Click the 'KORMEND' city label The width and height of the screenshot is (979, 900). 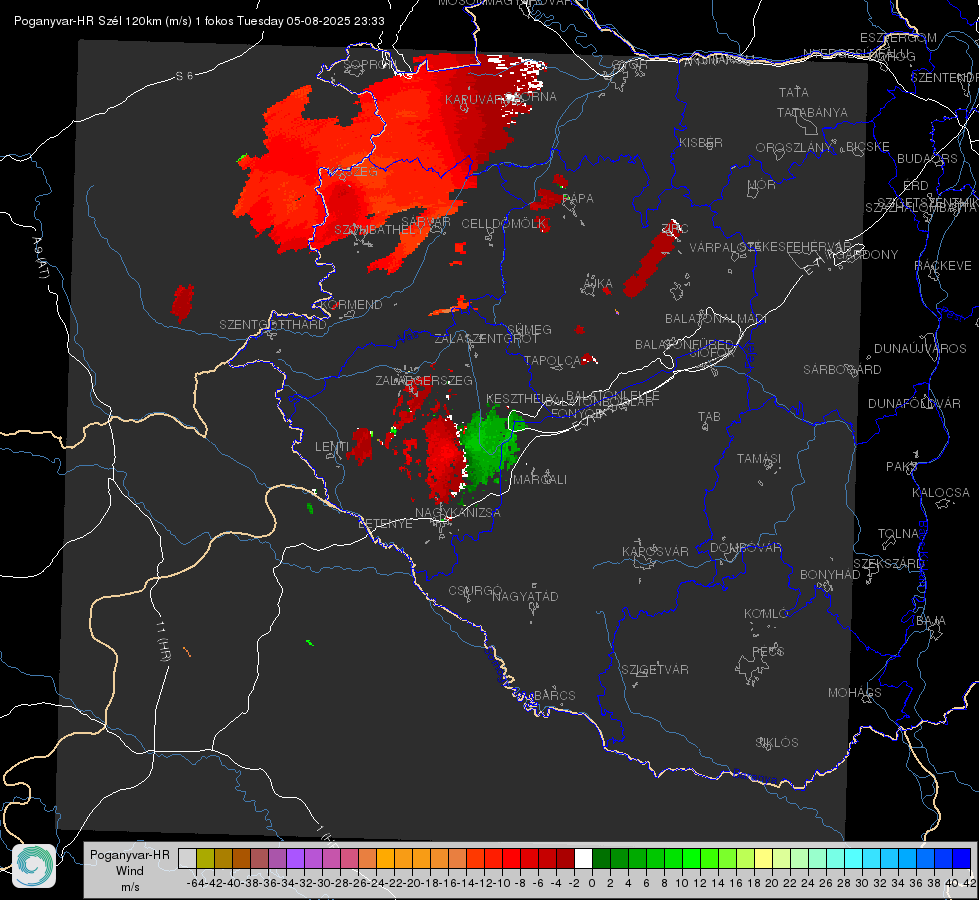(352, 305)
